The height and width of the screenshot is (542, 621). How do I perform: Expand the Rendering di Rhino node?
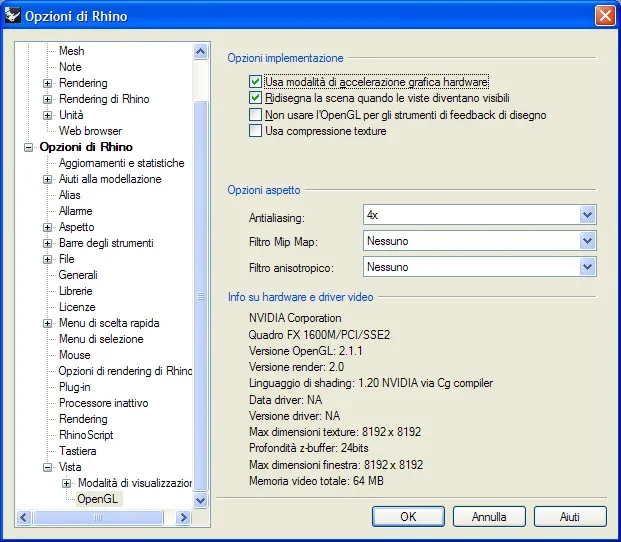(x=47, y=99)
